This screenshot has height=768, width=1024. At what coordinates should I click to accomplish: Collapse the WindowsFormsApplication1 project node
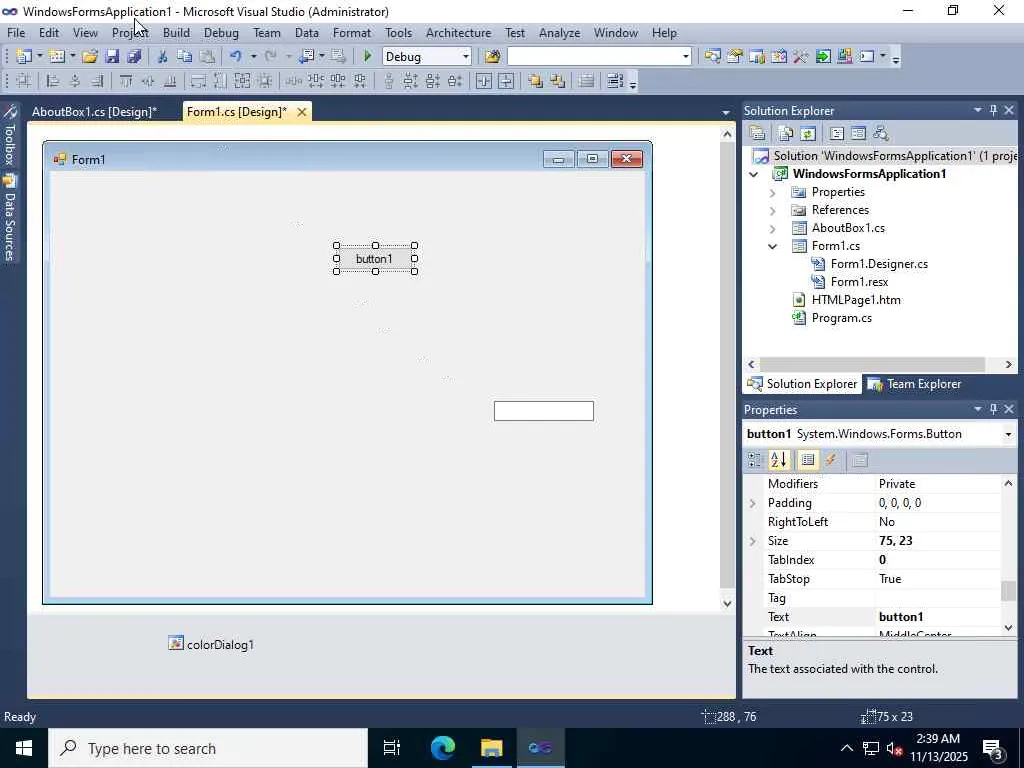click(754, 174)
